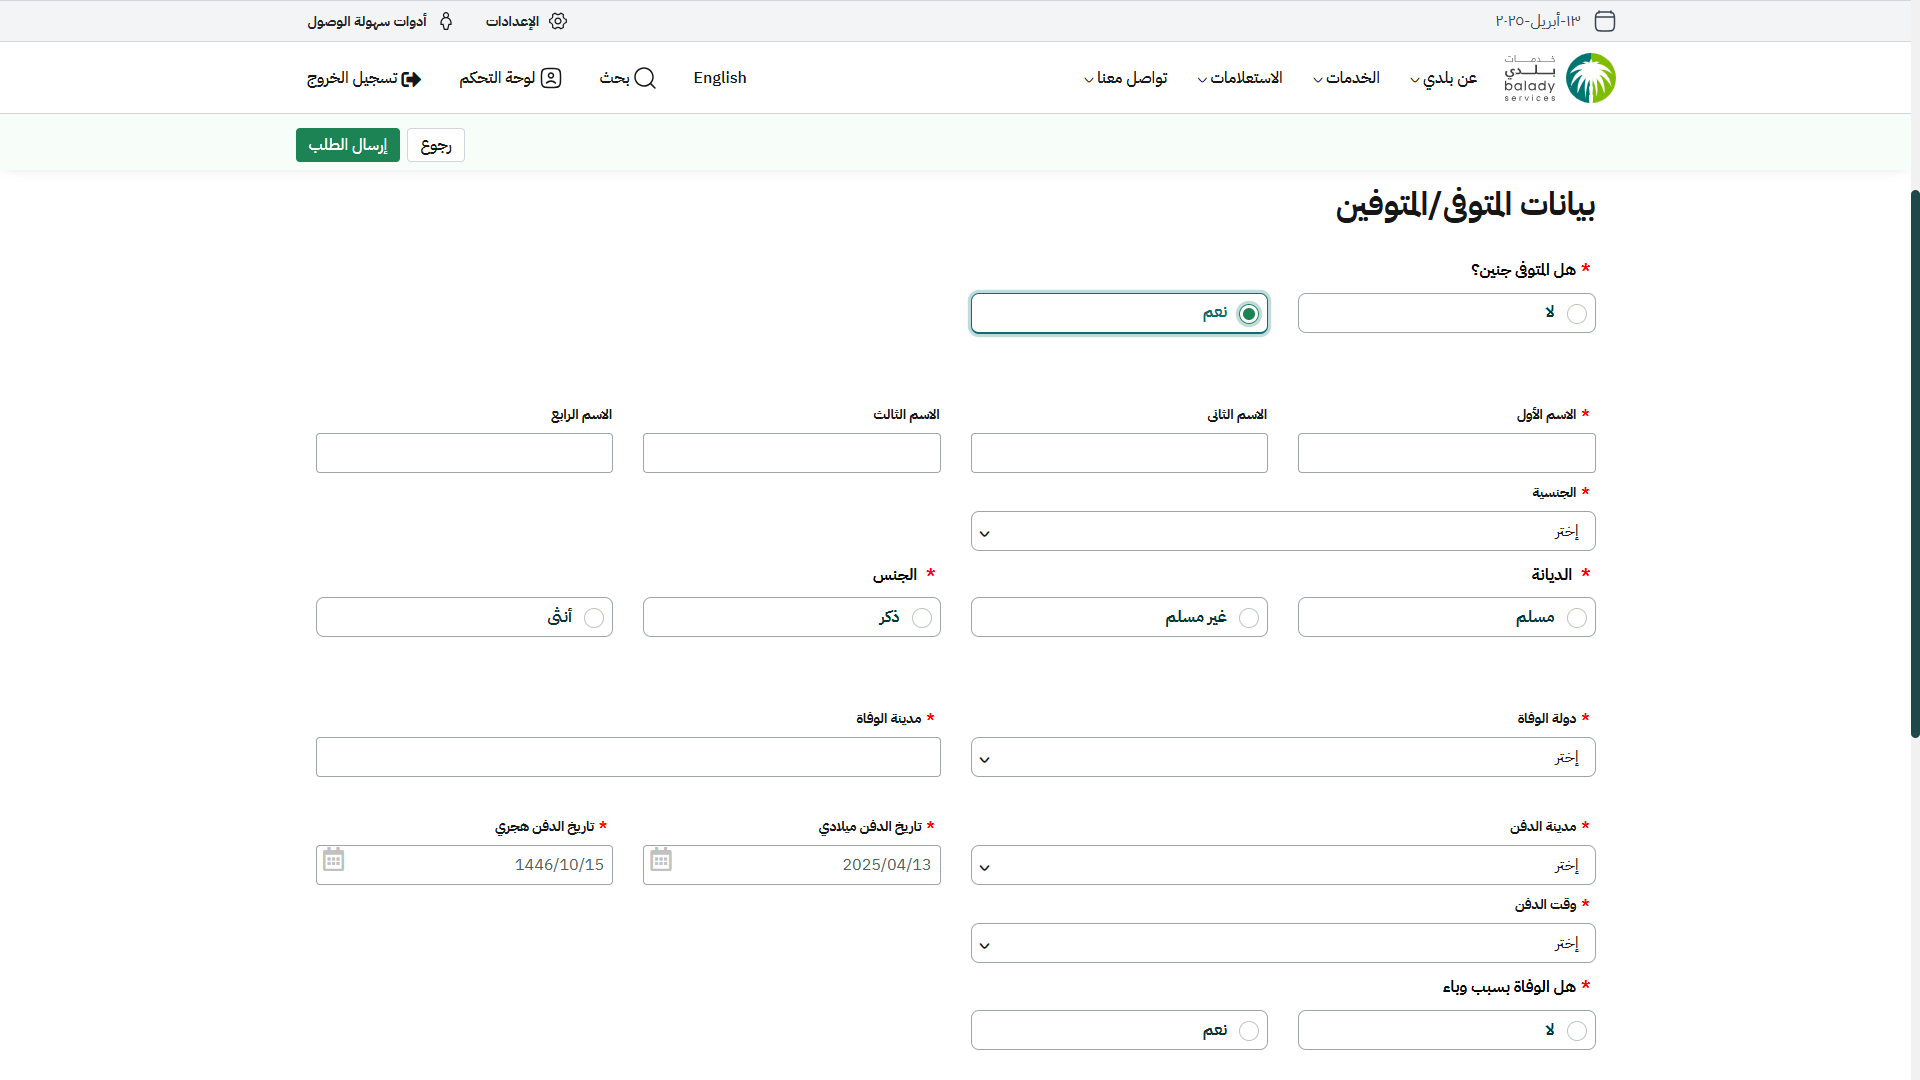The width and height of the screenshot is (1920, 1080).
Task: Open the death country (دولة الوفاة) dropdown
Action: (1282, 758)
